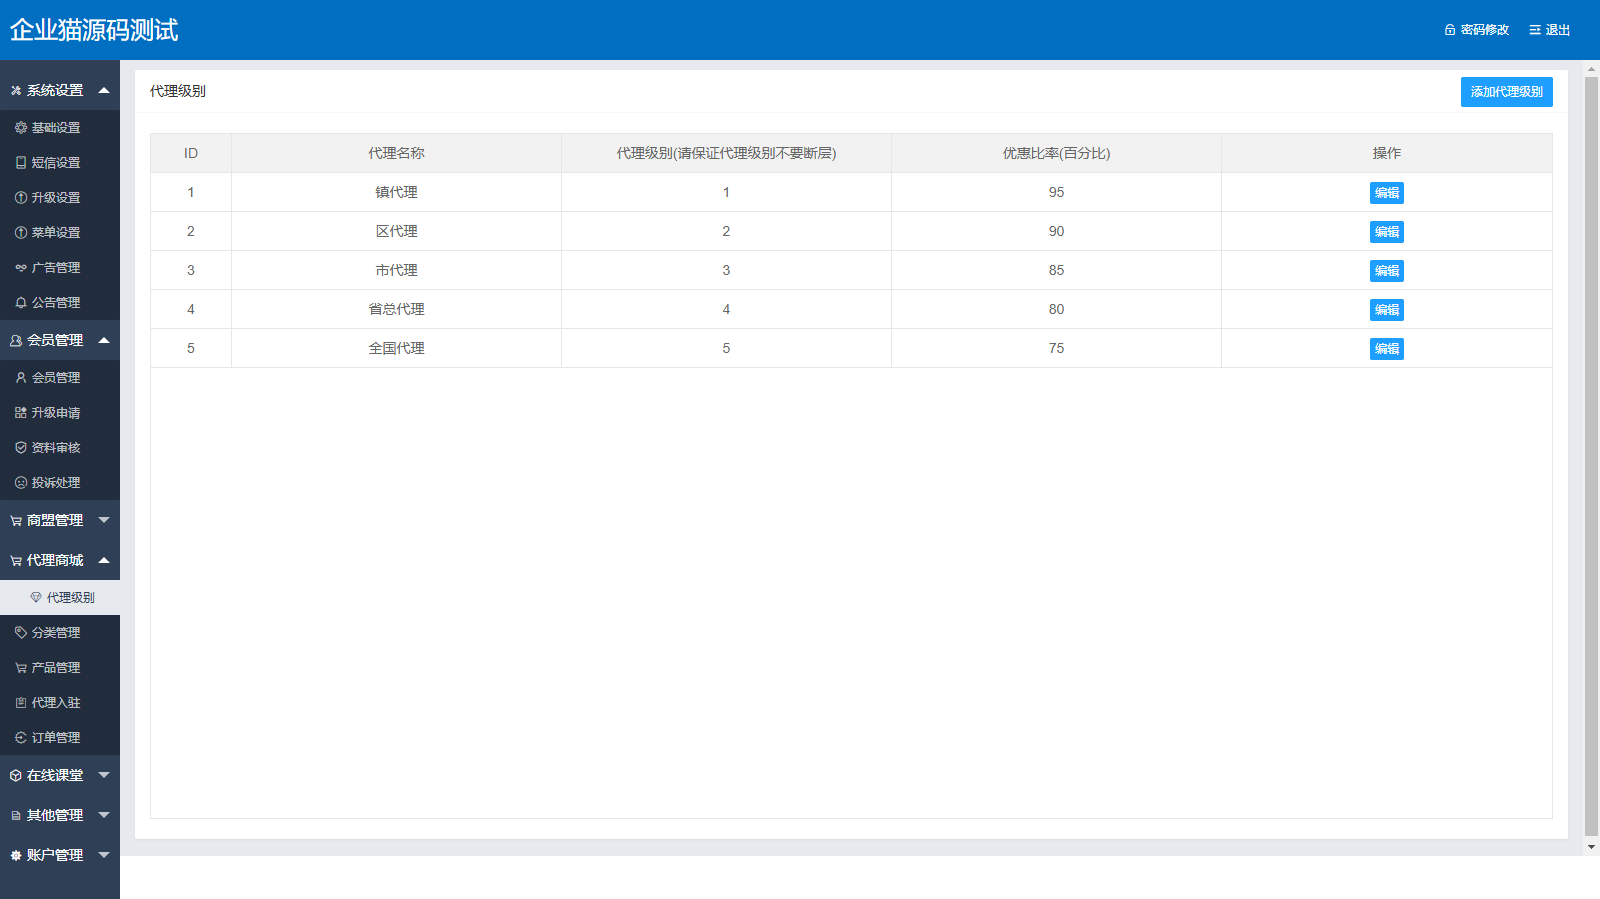Click the bell icon beside 公告管理
This screenshot has width=1600, height=899.
(x=21, y=303)
